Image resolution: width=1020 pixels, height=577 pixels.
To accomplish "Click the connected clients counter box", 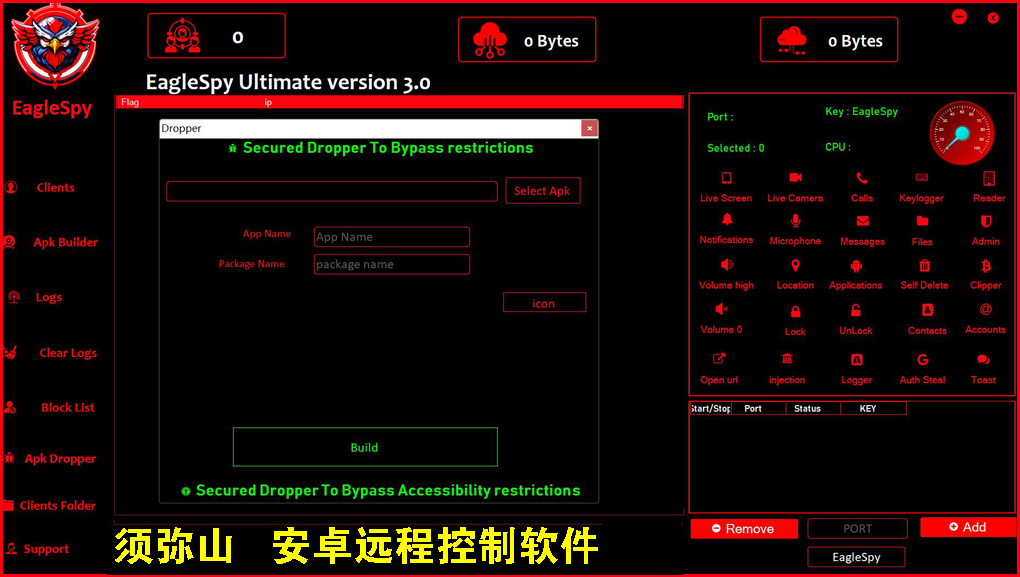I will [216, 36].
